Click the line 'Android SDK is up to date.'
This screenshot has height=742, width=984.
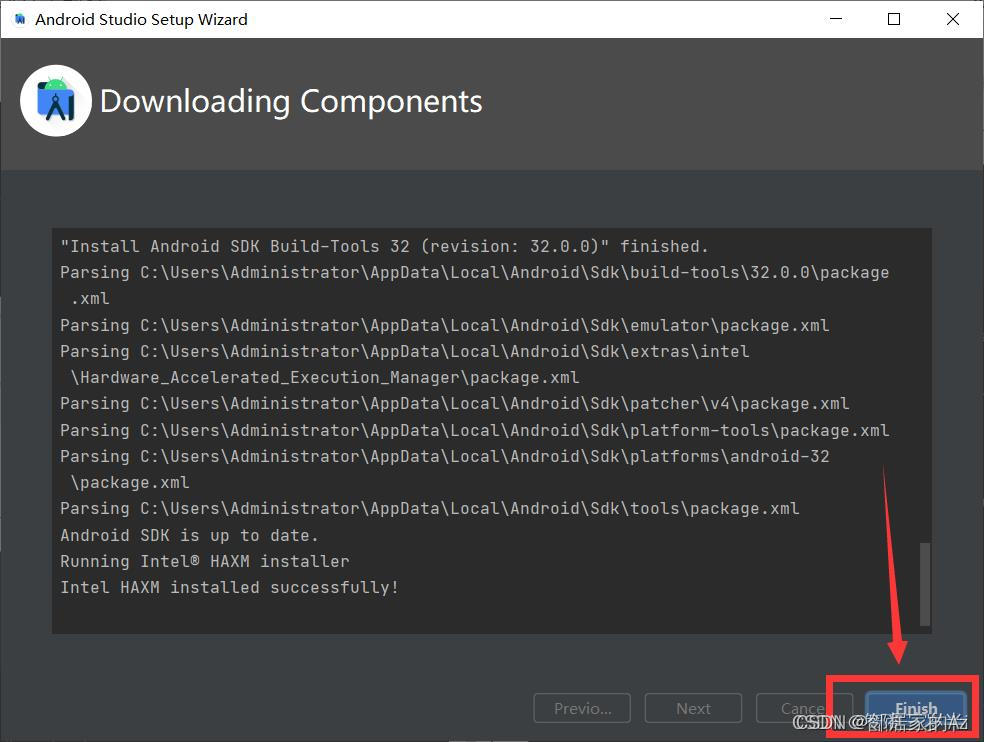tap(190, 535)
